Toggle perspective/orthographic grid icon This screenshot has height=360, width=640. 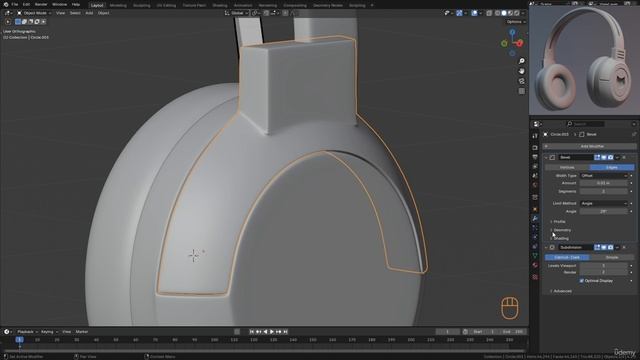point(522,91)
